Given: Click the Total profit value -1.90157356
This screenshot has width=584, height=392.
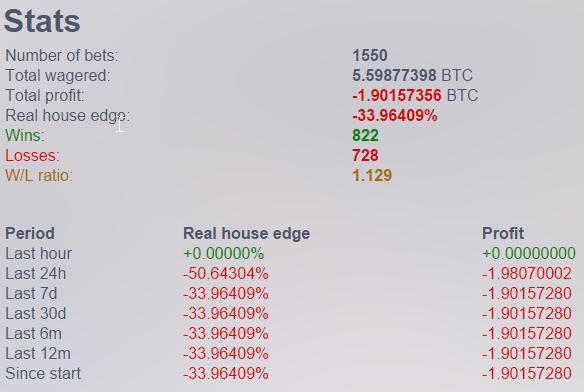Looking at the screenshot, I should (x=397, y=95).
